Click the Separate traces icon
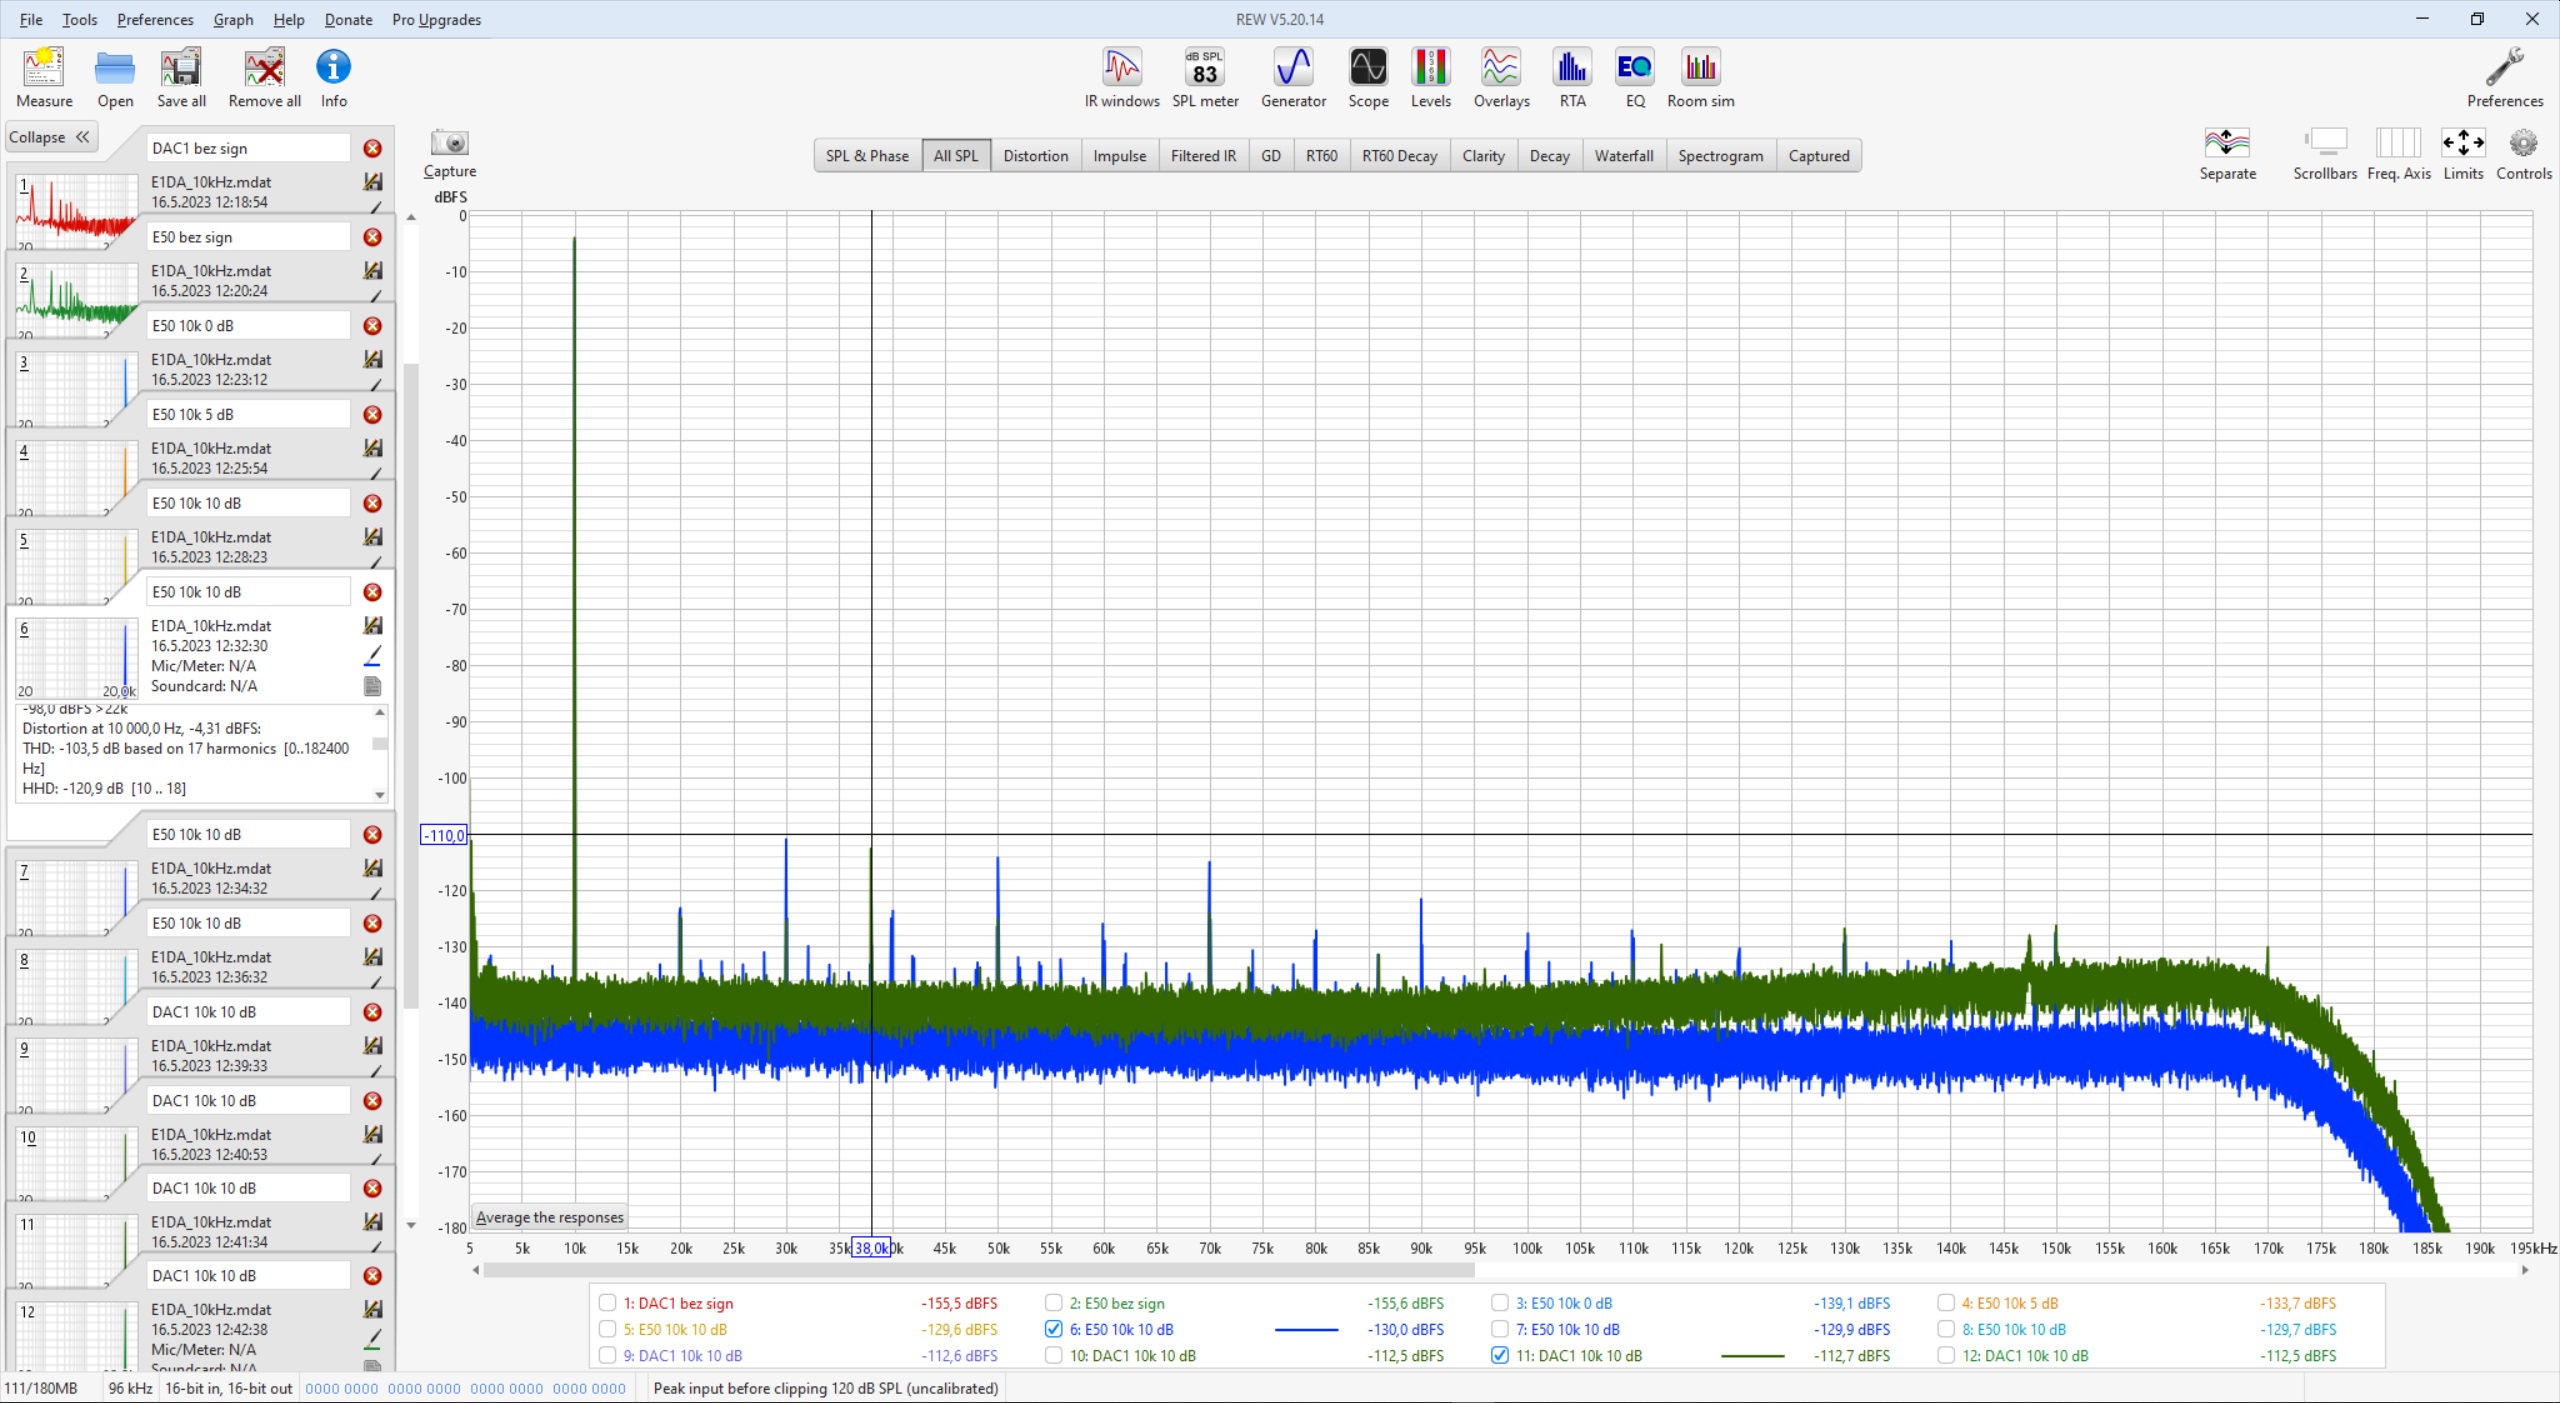Viewport: 2560px width, 1403px height. pos(2227,153)
